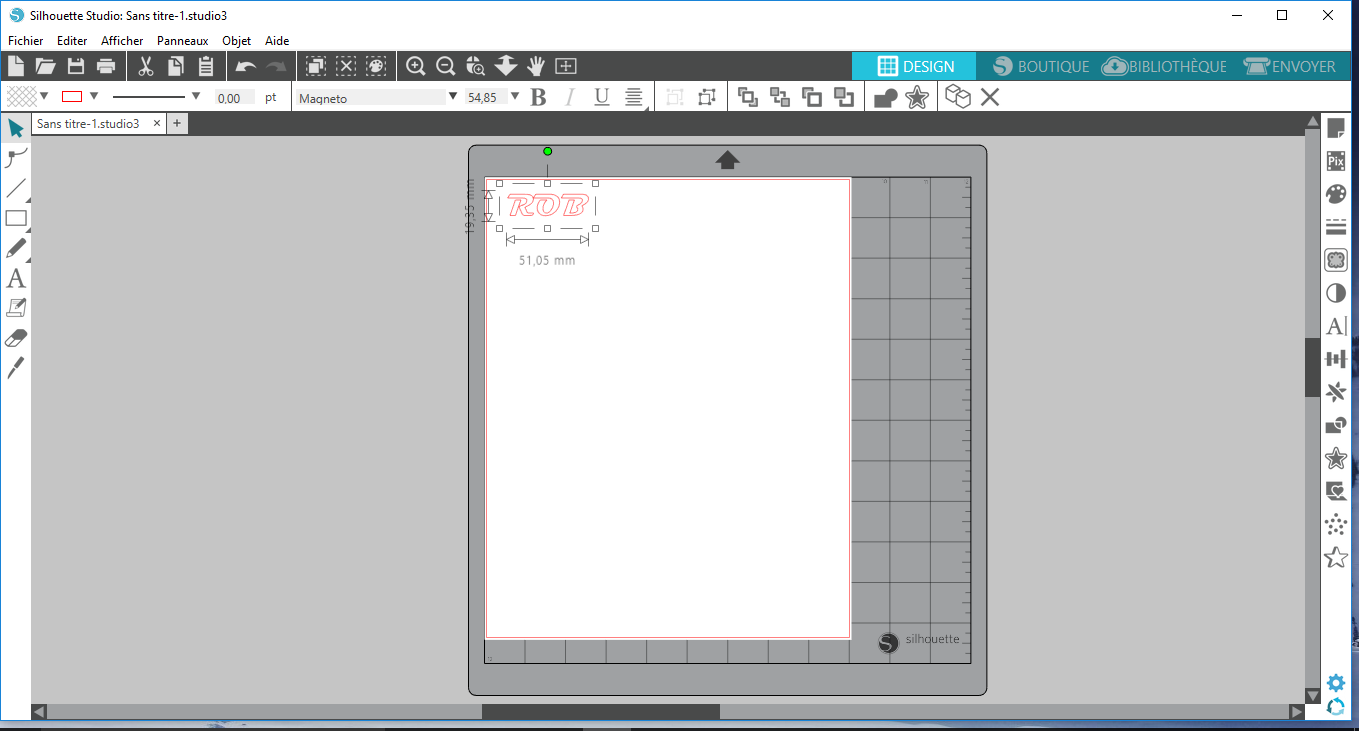Image resolution: width=1359 pixels, height=731 pixels.
Task: Toggle Bold text formatting
Action: coord(538,97)
